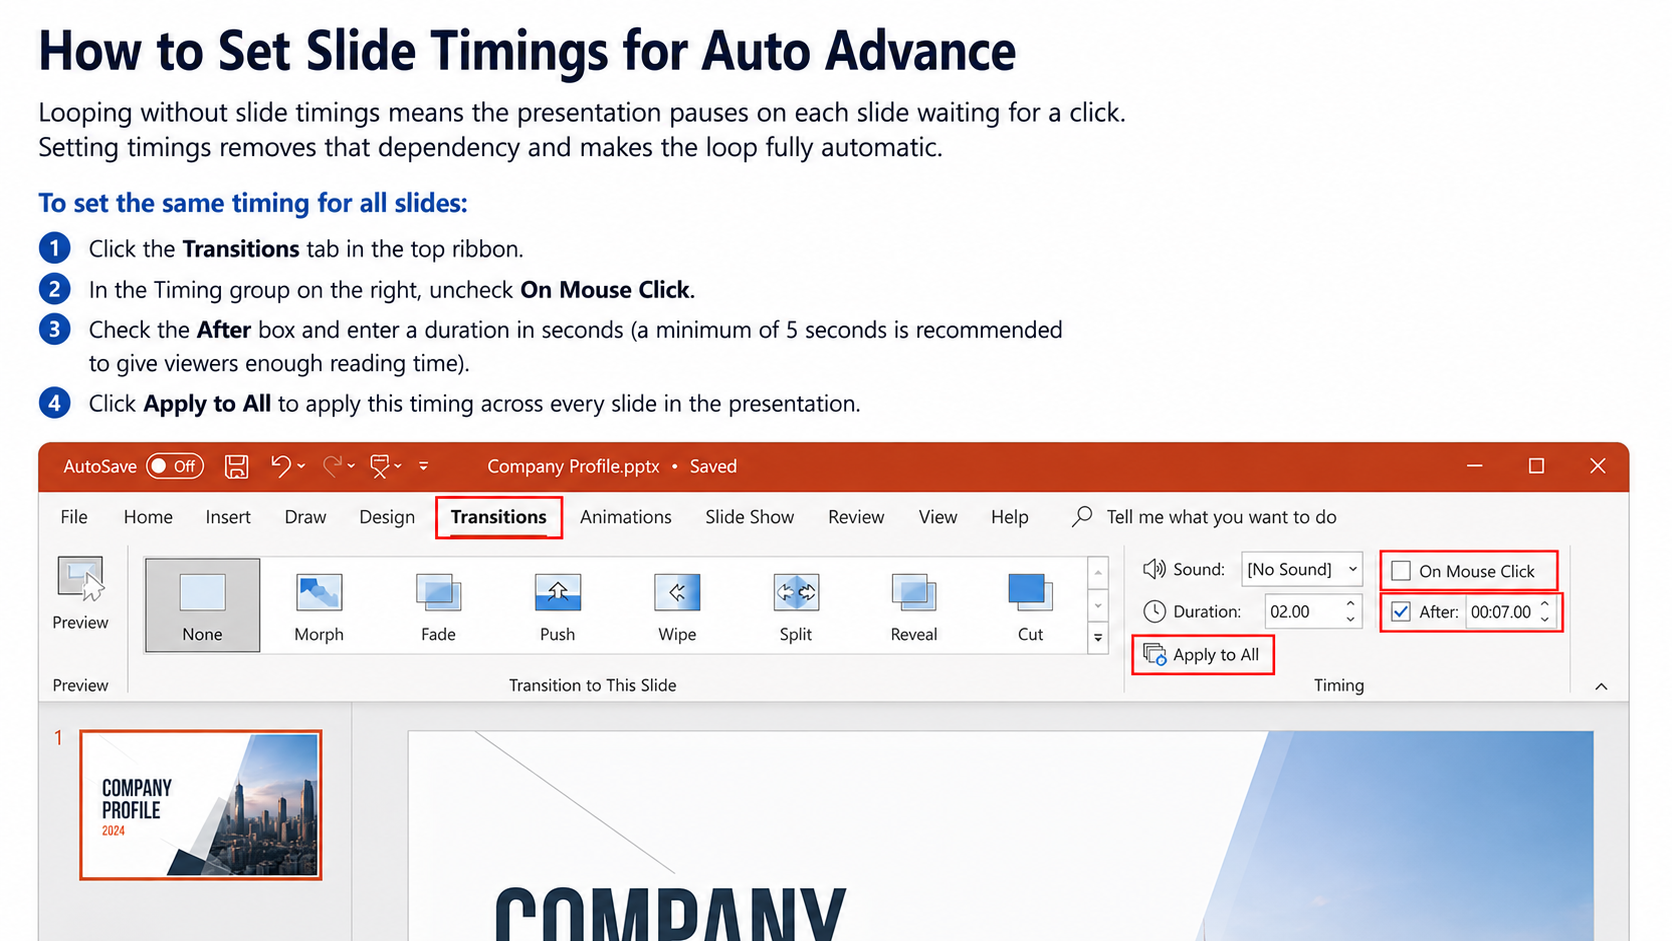Open the File tab
Viewport: 1672px width, 941px height.
[x=74, y=517]
